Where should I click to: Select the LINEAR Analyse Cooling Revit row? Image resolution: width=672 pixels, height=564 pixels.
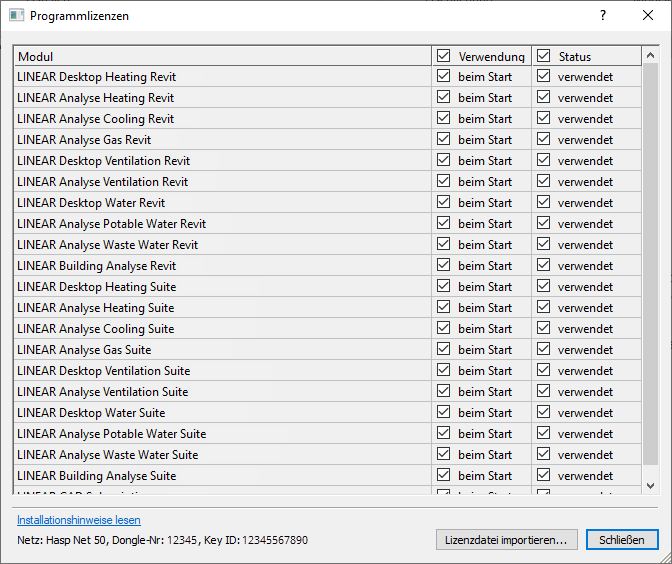[328, 119]
